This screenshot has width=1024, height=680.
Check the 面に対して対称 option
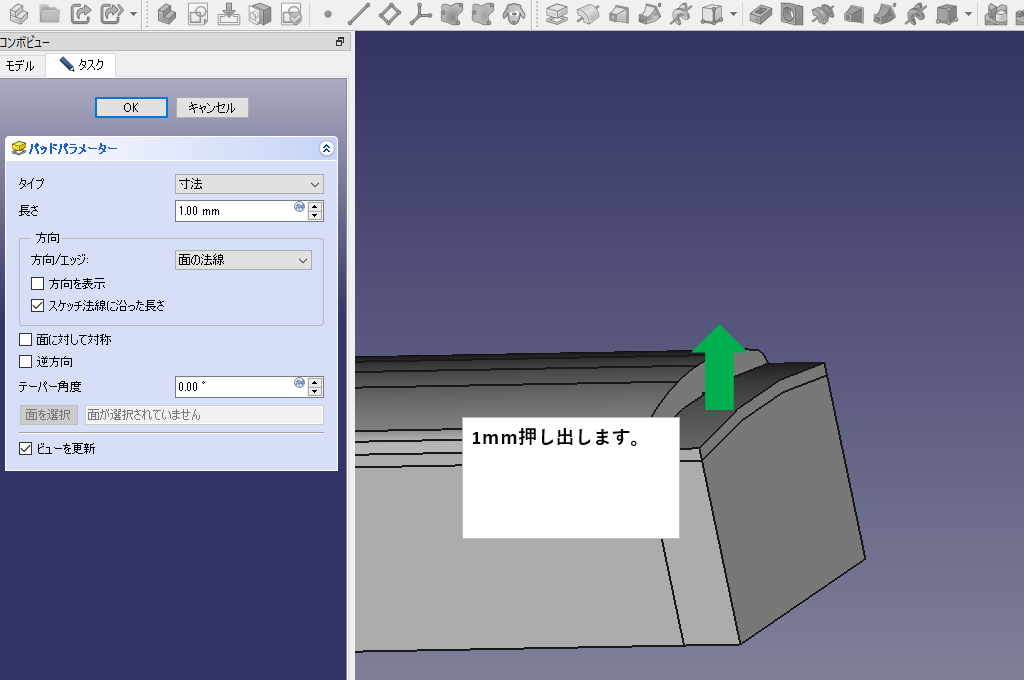[x=26, y=340]
